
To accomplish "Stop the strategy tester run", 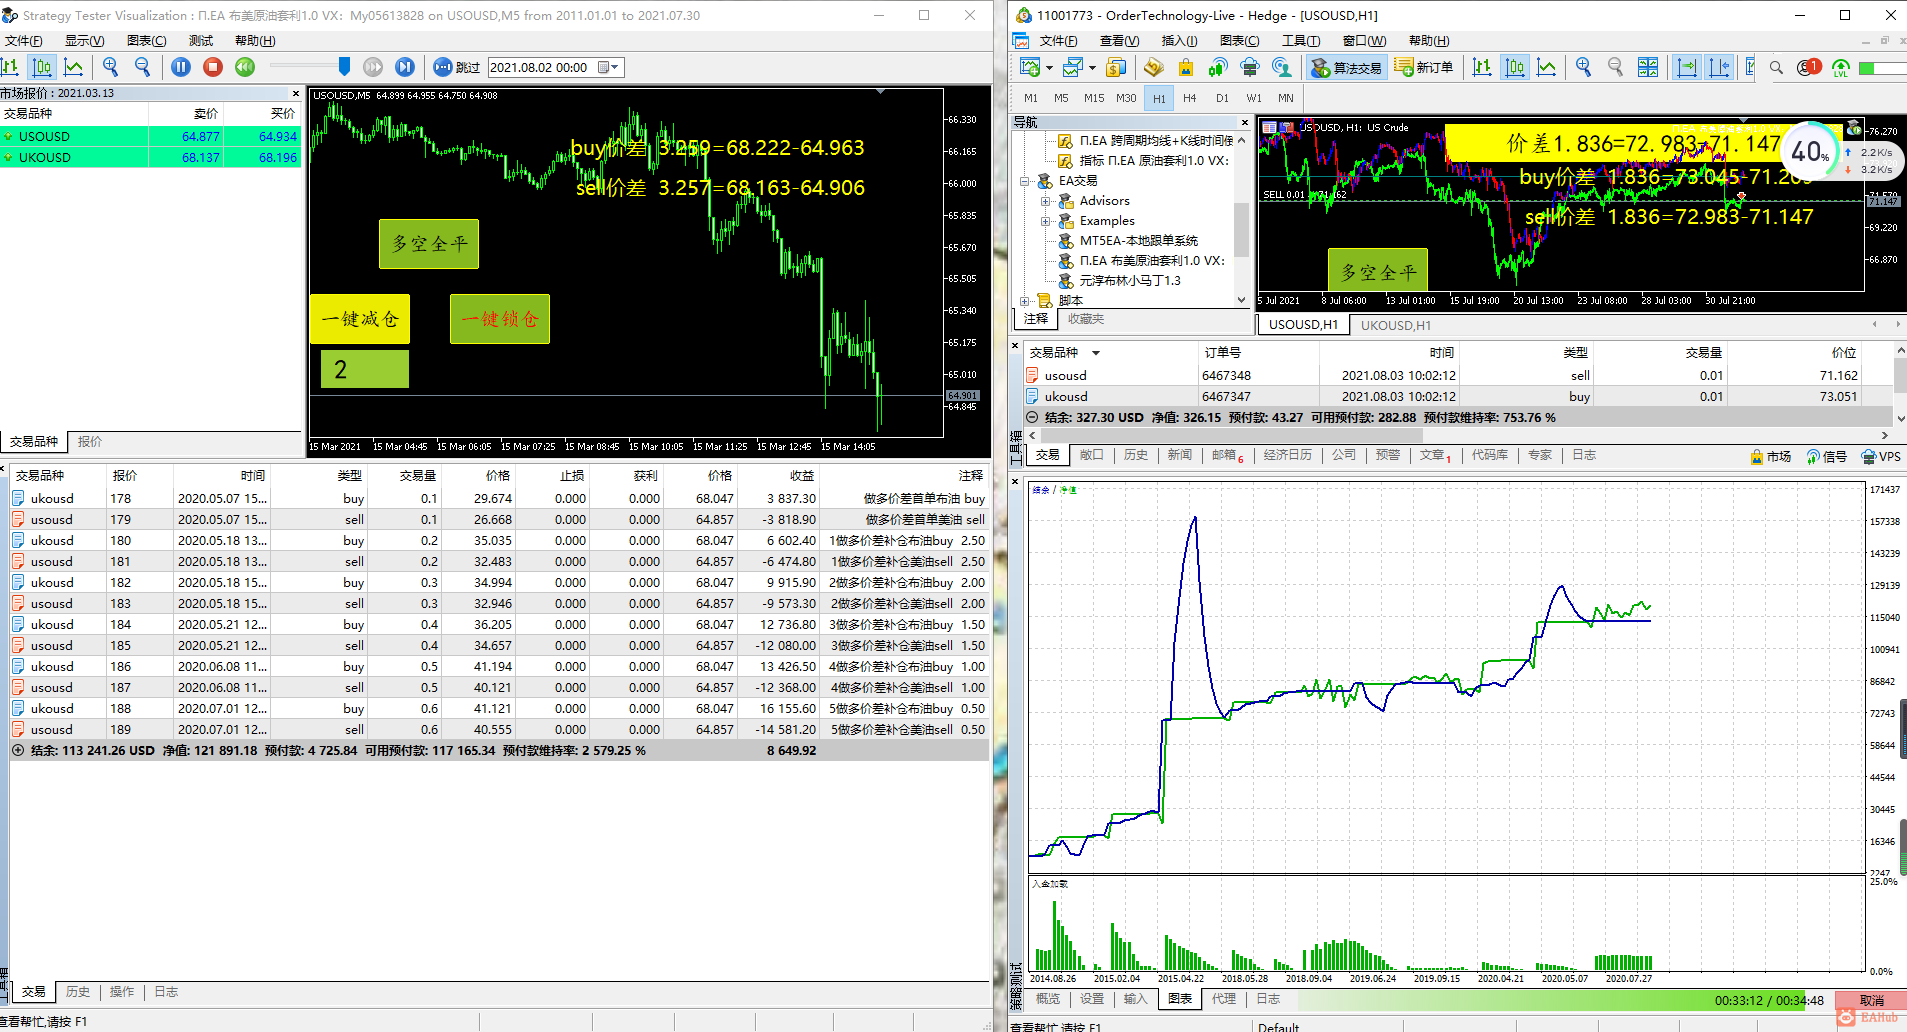I will click(x=213, y=67).
